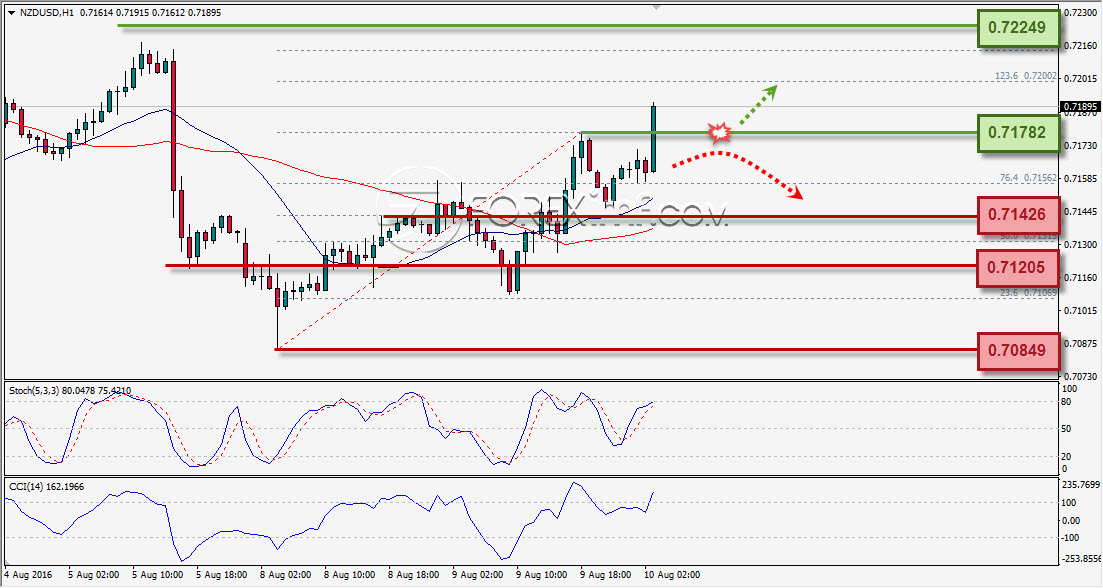Click the Fibonacci 23.6 0.71069 label
1103x588 pixels.
(1028, 293)
